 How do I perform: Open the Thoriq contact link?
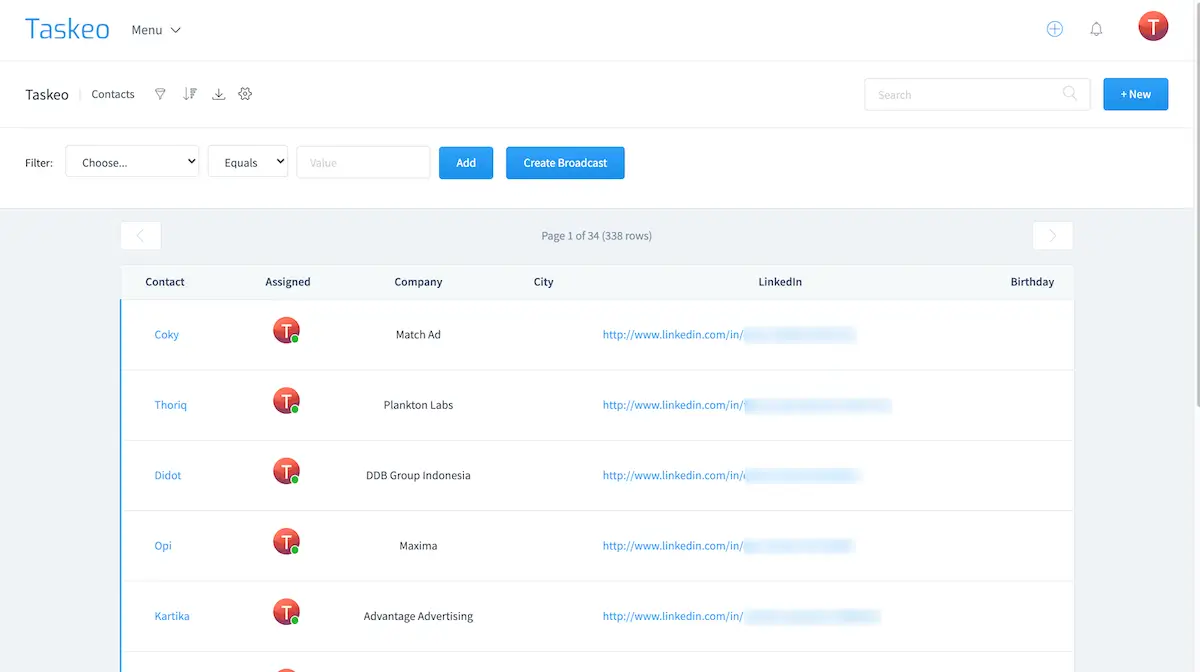[x=171, y=405]
